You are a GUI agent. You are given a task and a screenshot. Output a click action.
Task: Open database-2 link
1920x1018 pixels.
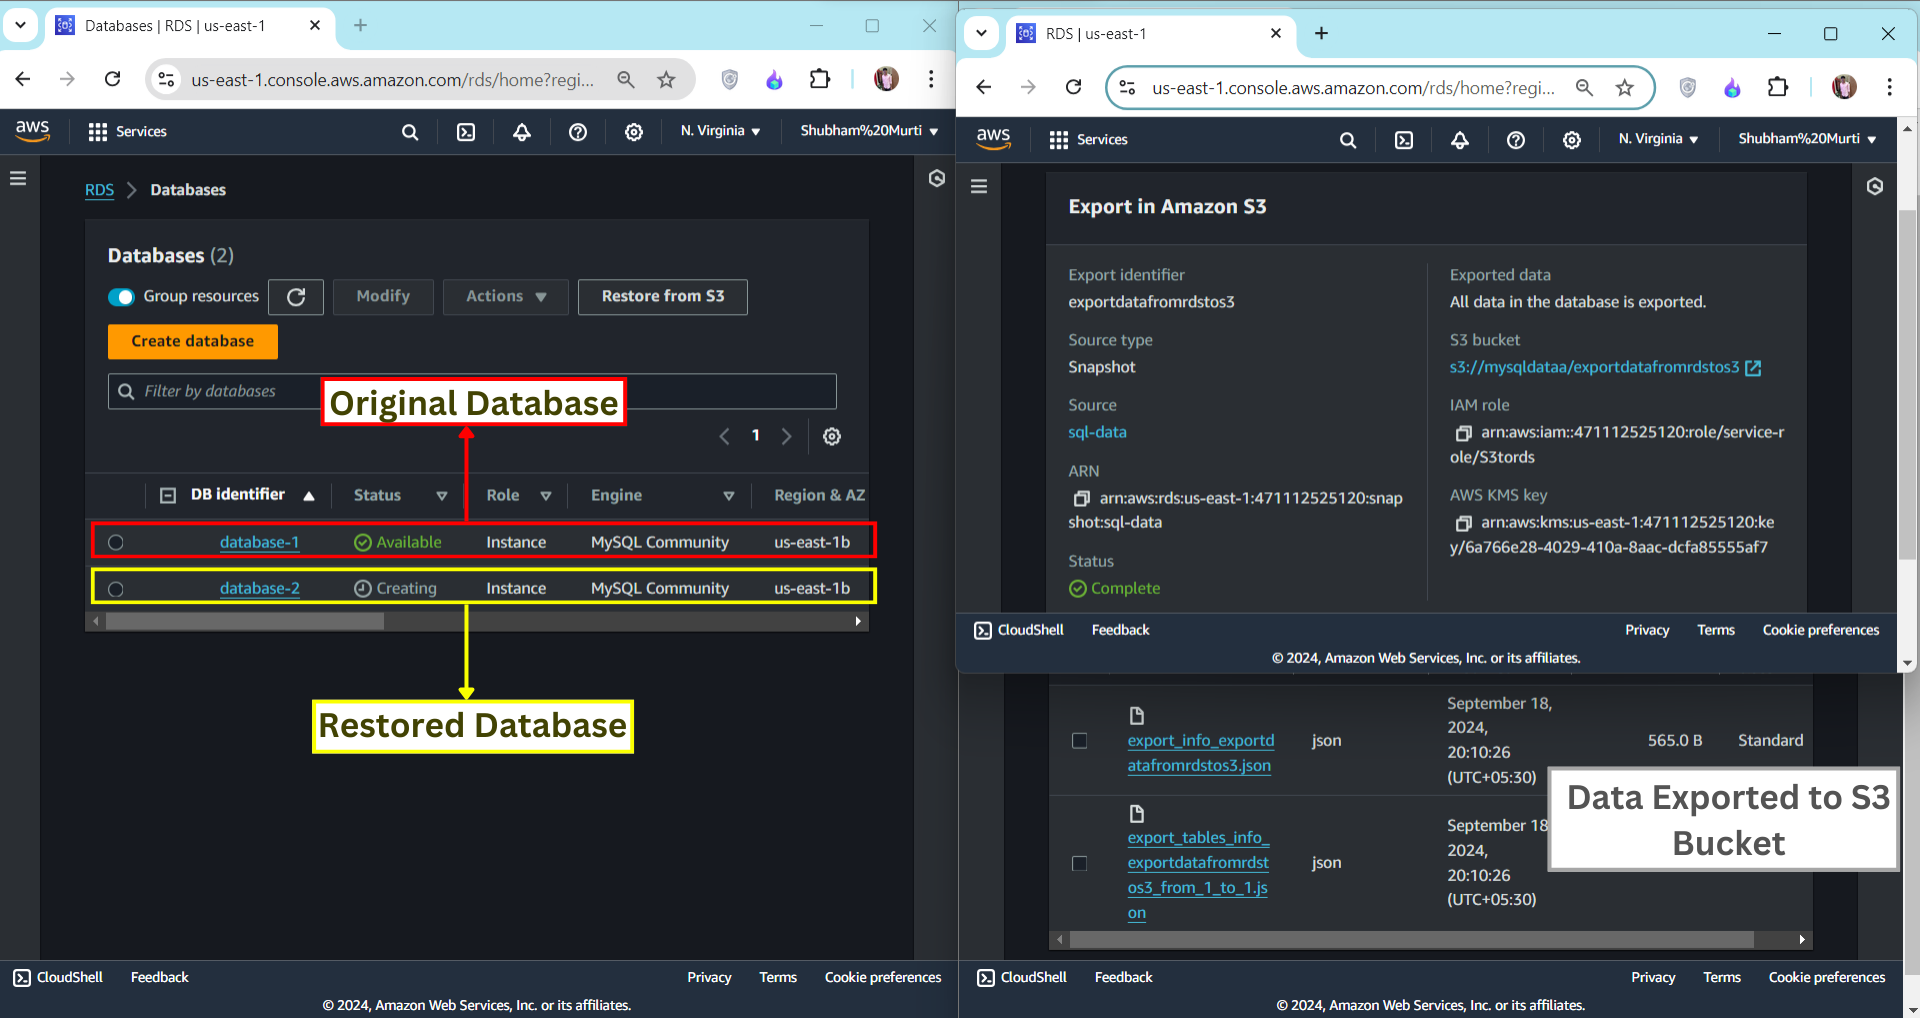260,588
